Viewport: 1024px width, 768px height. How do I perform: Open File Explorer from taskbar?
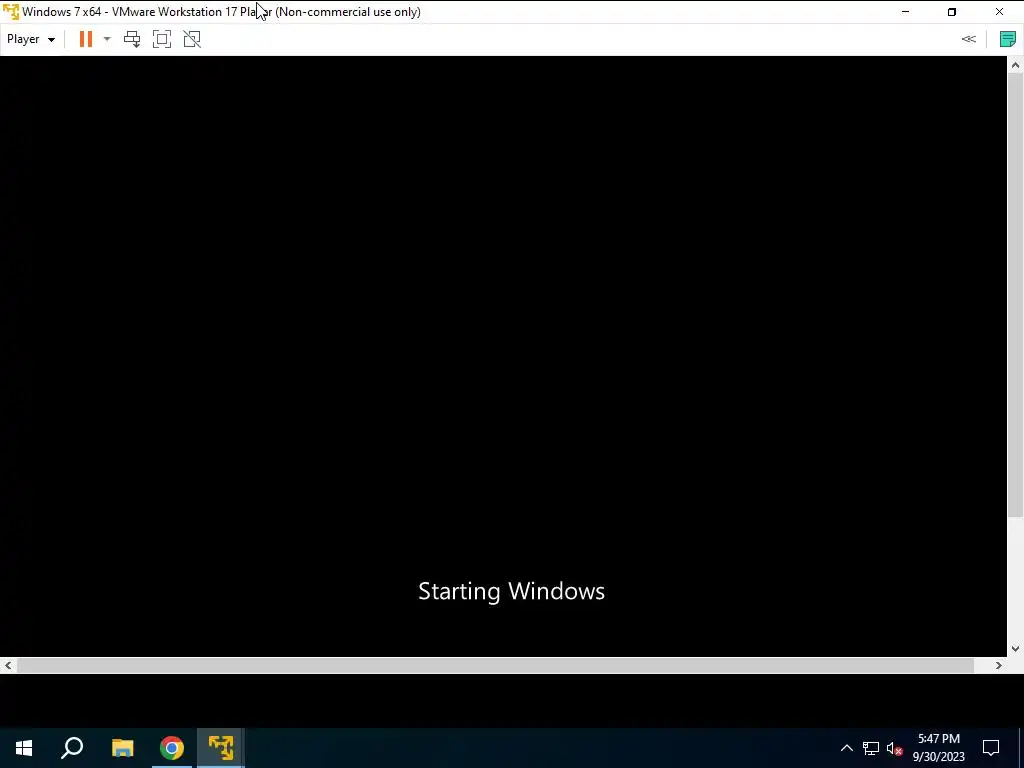tap(122, 748)
